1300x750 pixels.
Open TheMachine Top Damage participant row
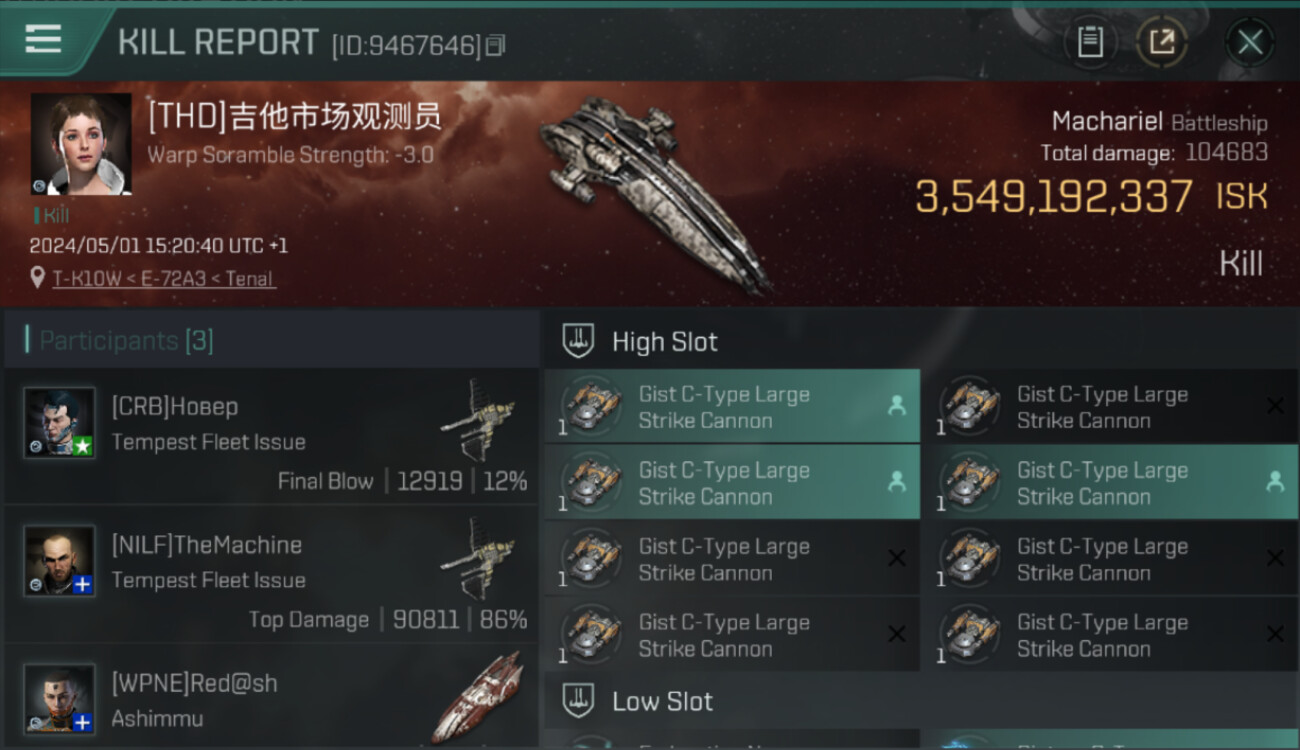(x=271, y=574)
